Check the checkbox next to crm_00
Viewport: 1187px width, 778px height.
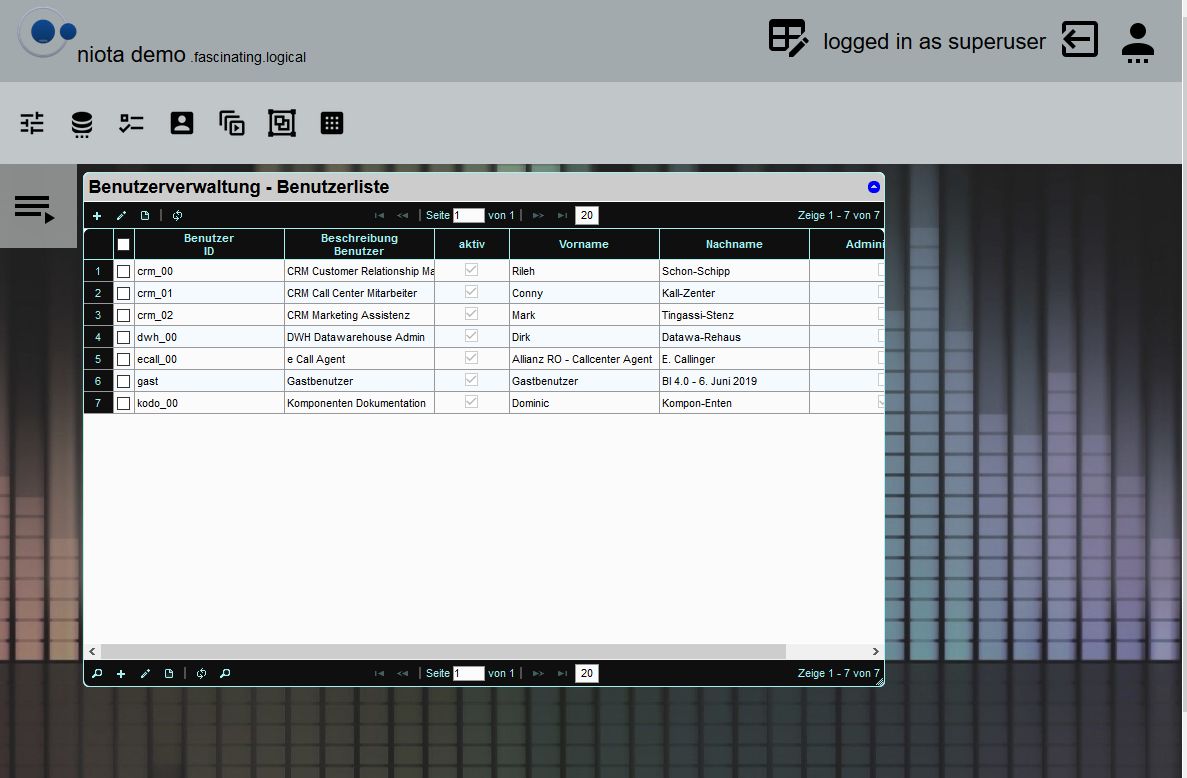tap(123, 270)
